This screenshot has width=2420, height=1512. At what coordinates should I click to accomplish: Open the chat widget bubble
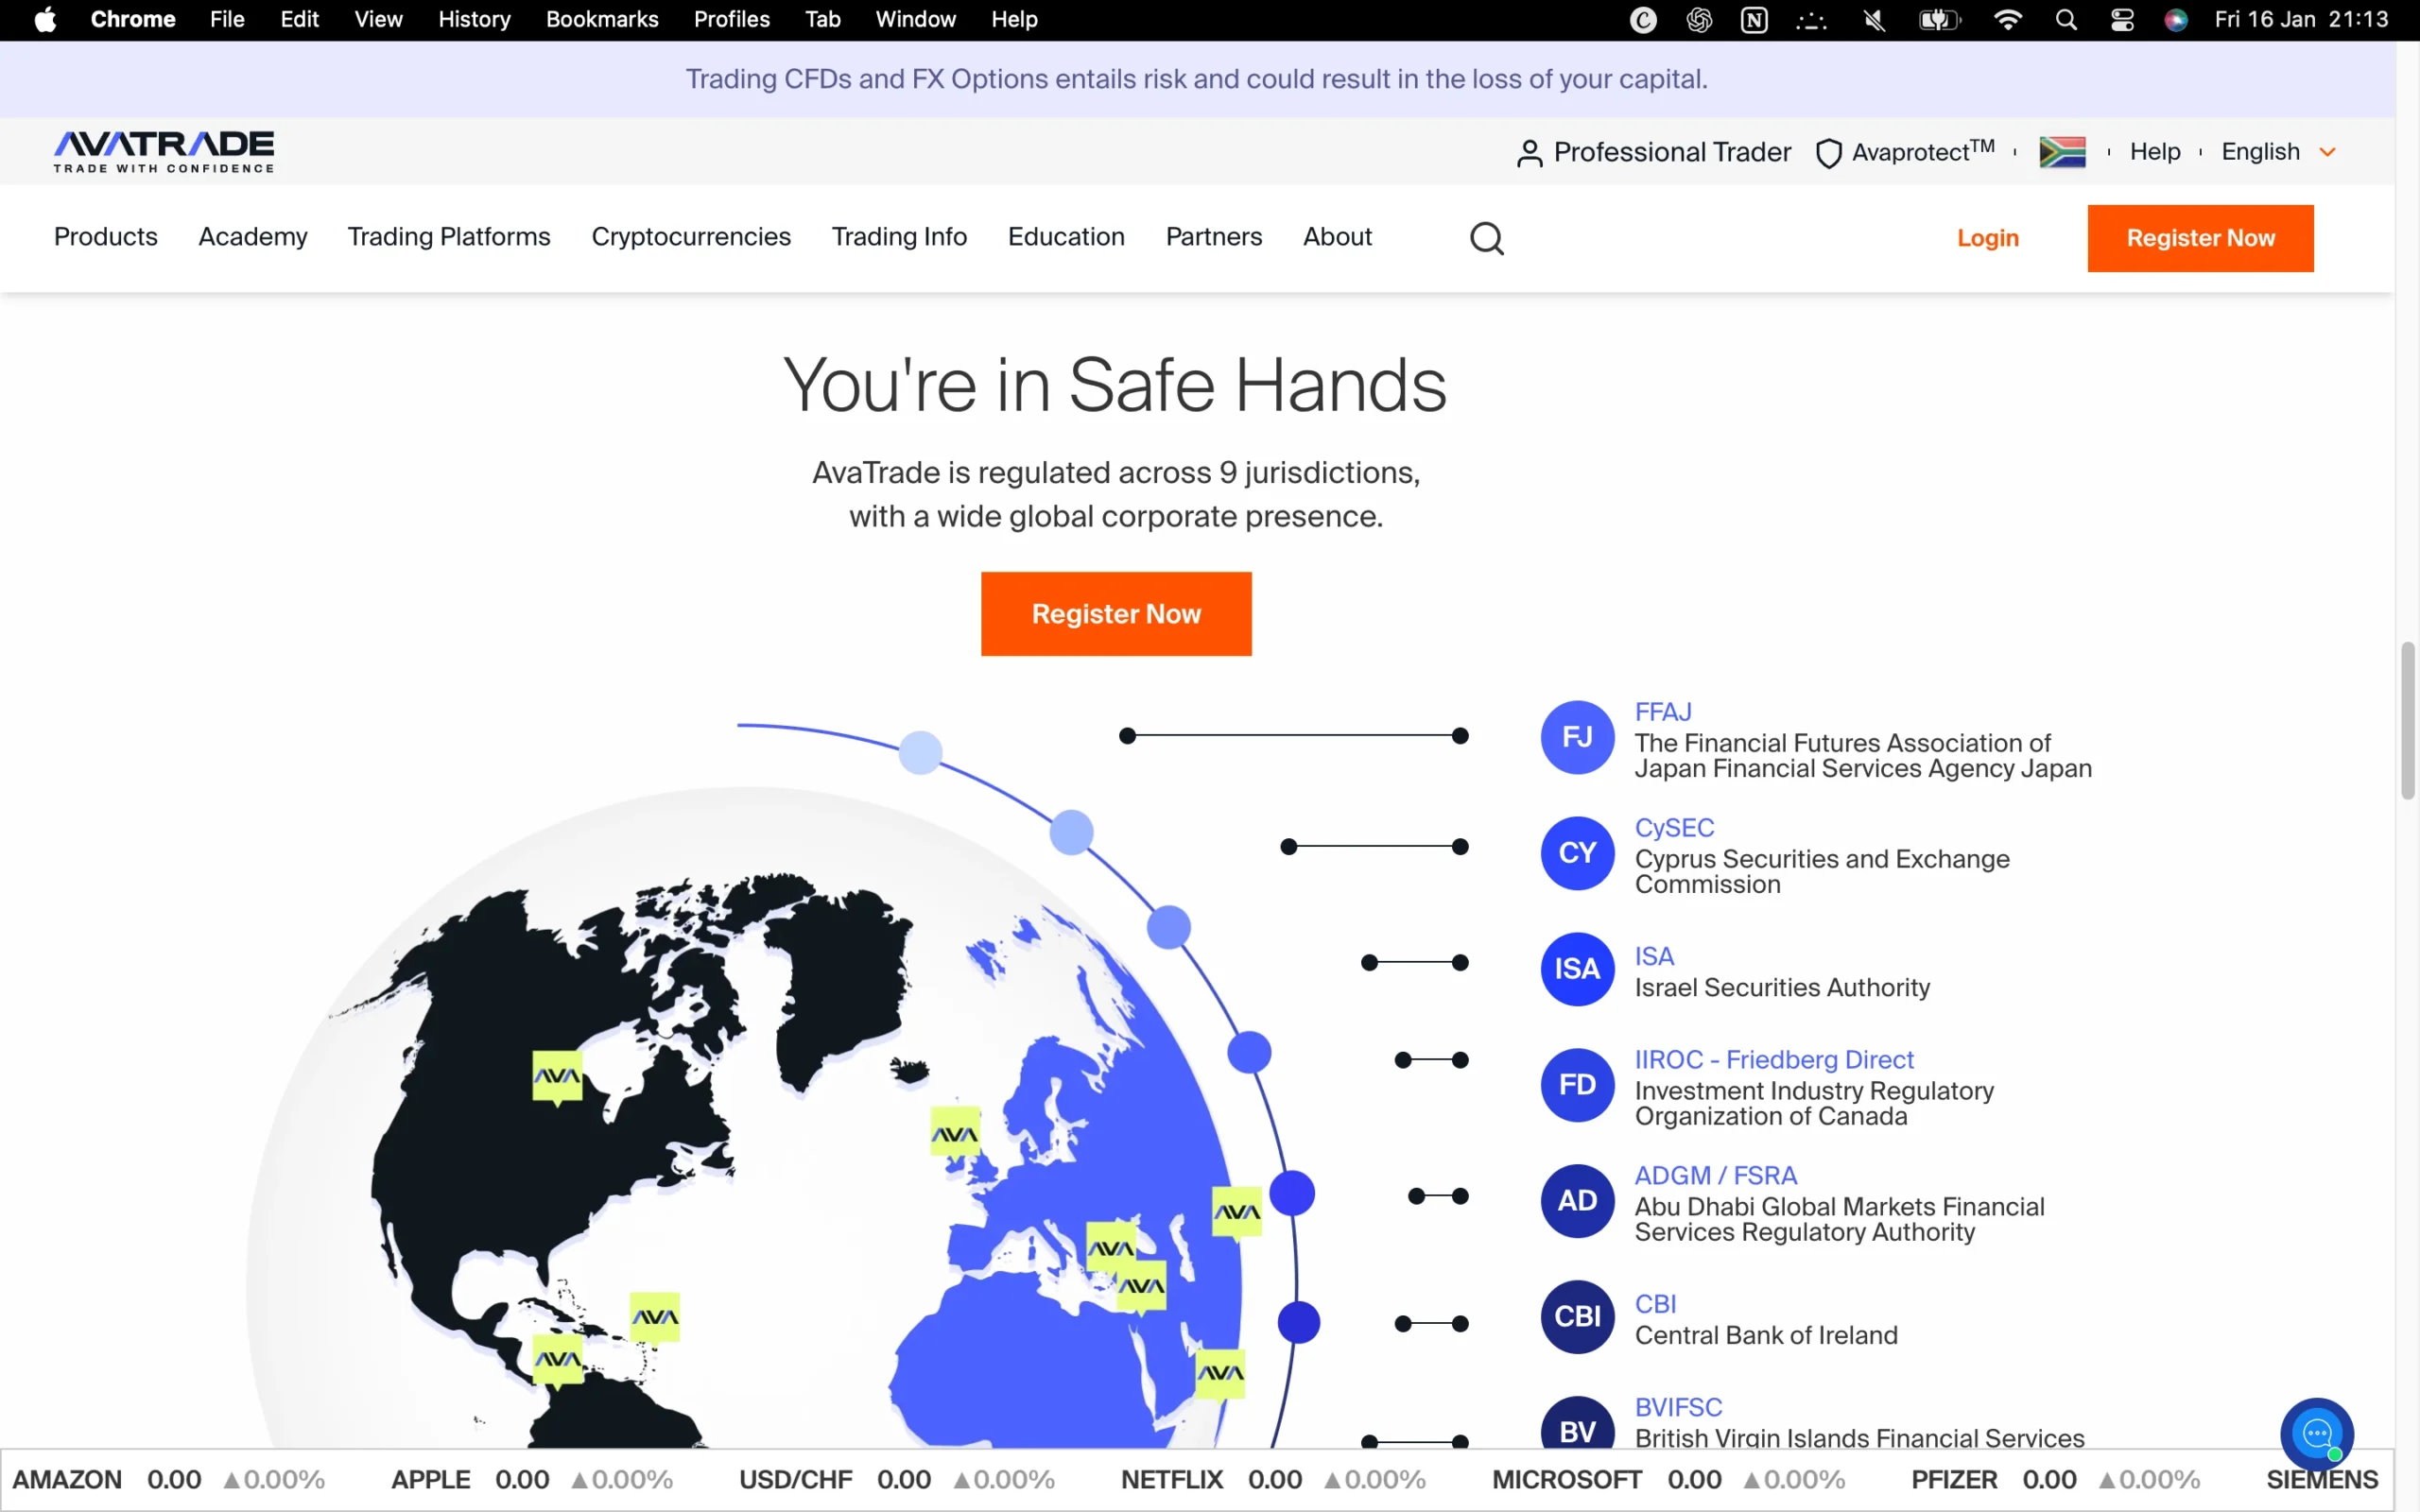click(x=2318, y=1434)
